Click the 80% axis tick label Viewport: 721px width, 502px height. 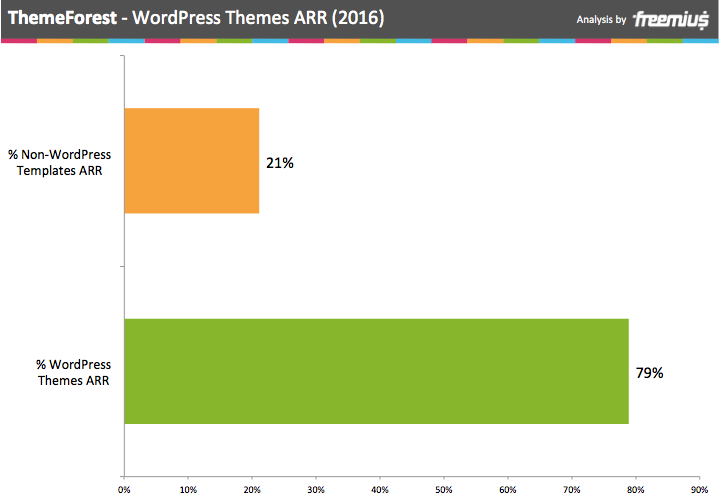(x=635, y=490)
